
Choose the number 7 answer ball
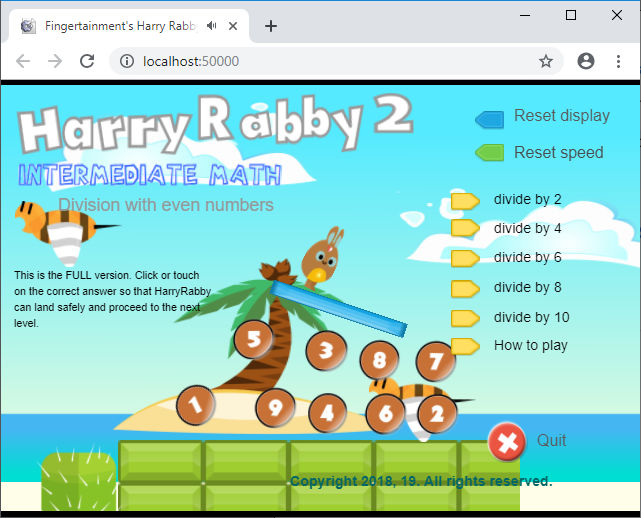pos(435,360)
